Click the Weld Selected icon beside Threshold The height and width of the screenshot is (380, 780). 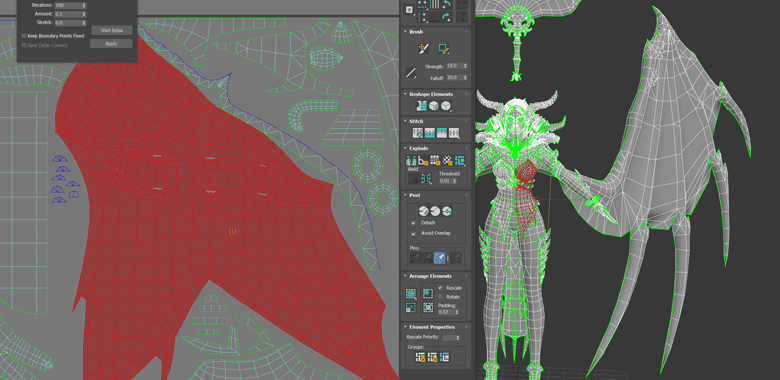pyautogui.click(x=426, y=178)
